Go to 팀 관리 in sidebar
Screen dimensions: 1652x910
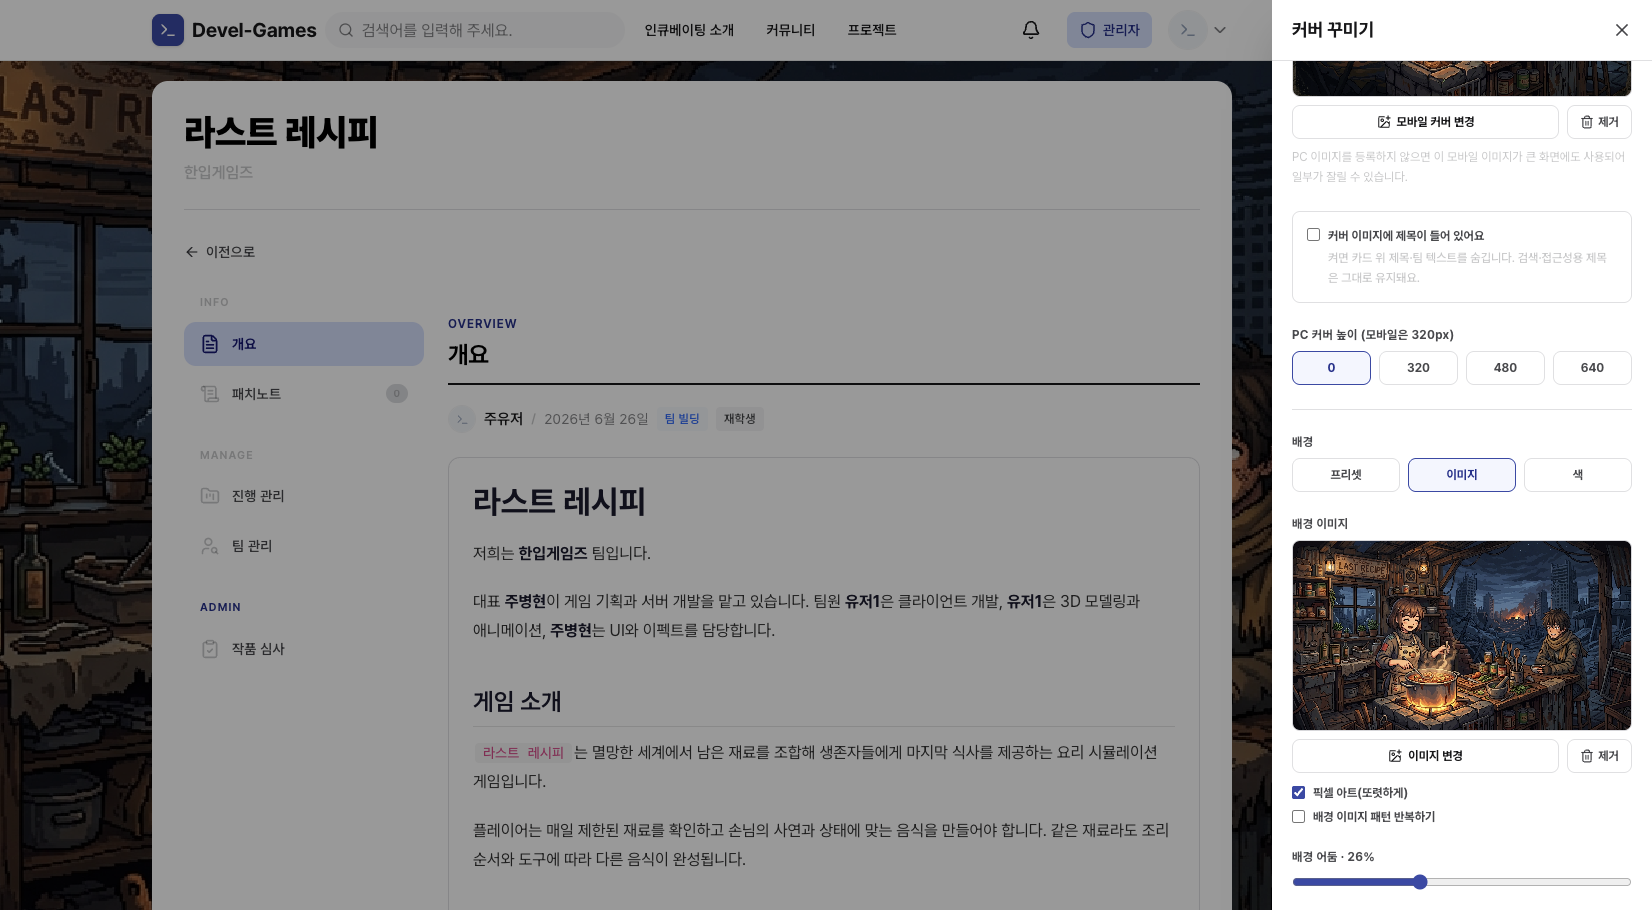point(304,546)
